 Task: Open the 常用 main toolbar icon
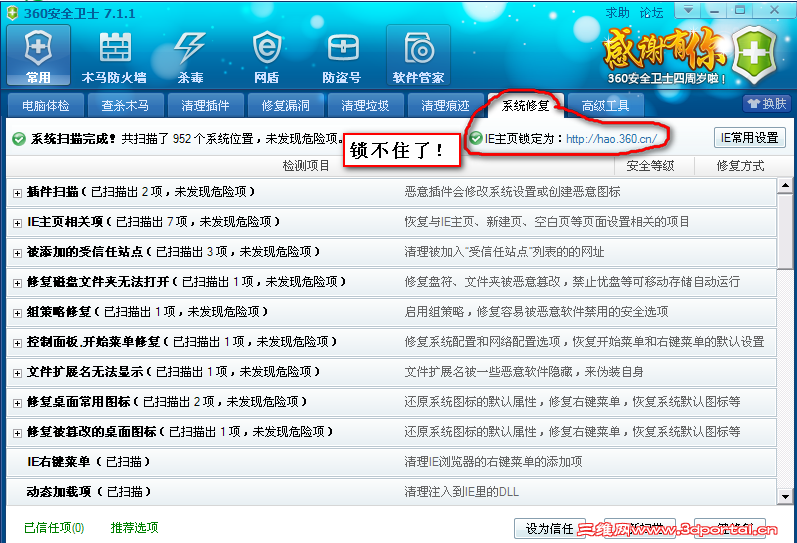coord(39,55)
